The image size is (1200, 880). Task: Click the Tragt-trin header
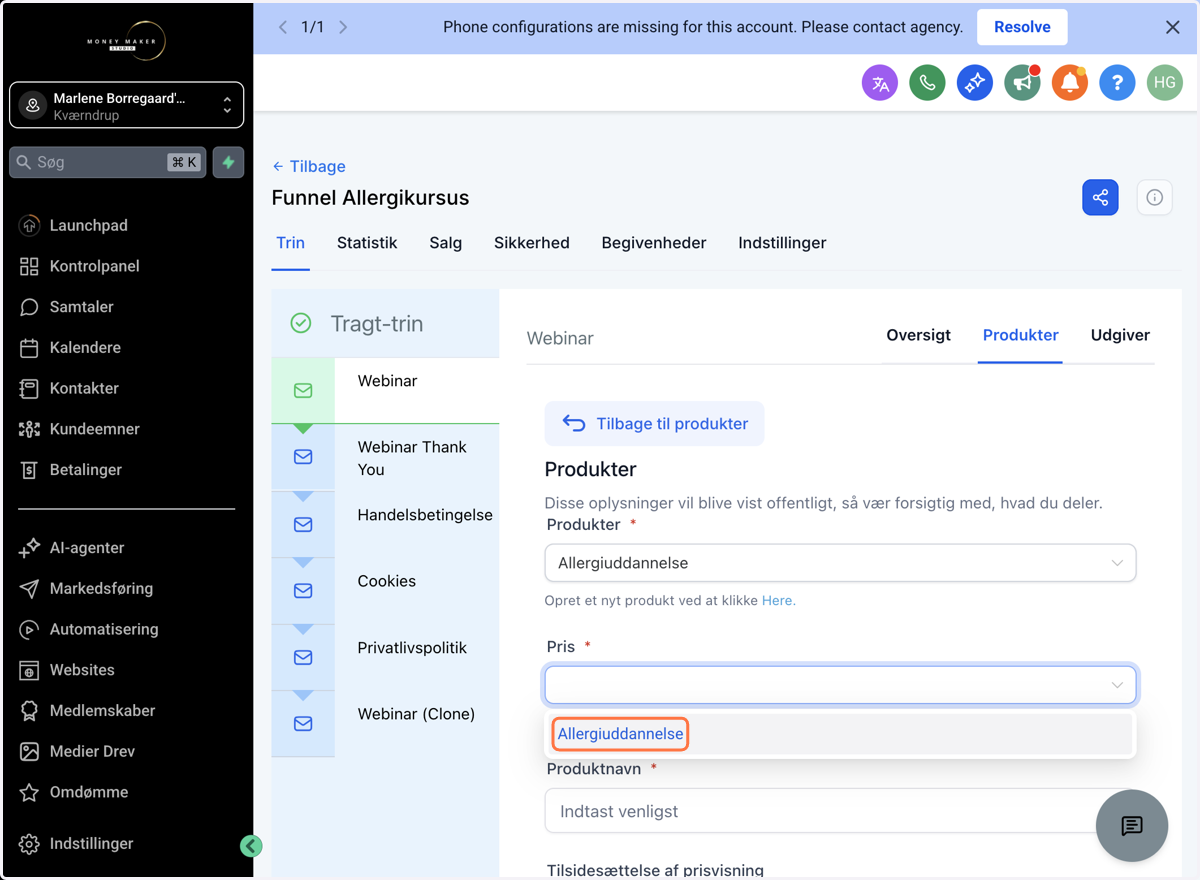385,323
